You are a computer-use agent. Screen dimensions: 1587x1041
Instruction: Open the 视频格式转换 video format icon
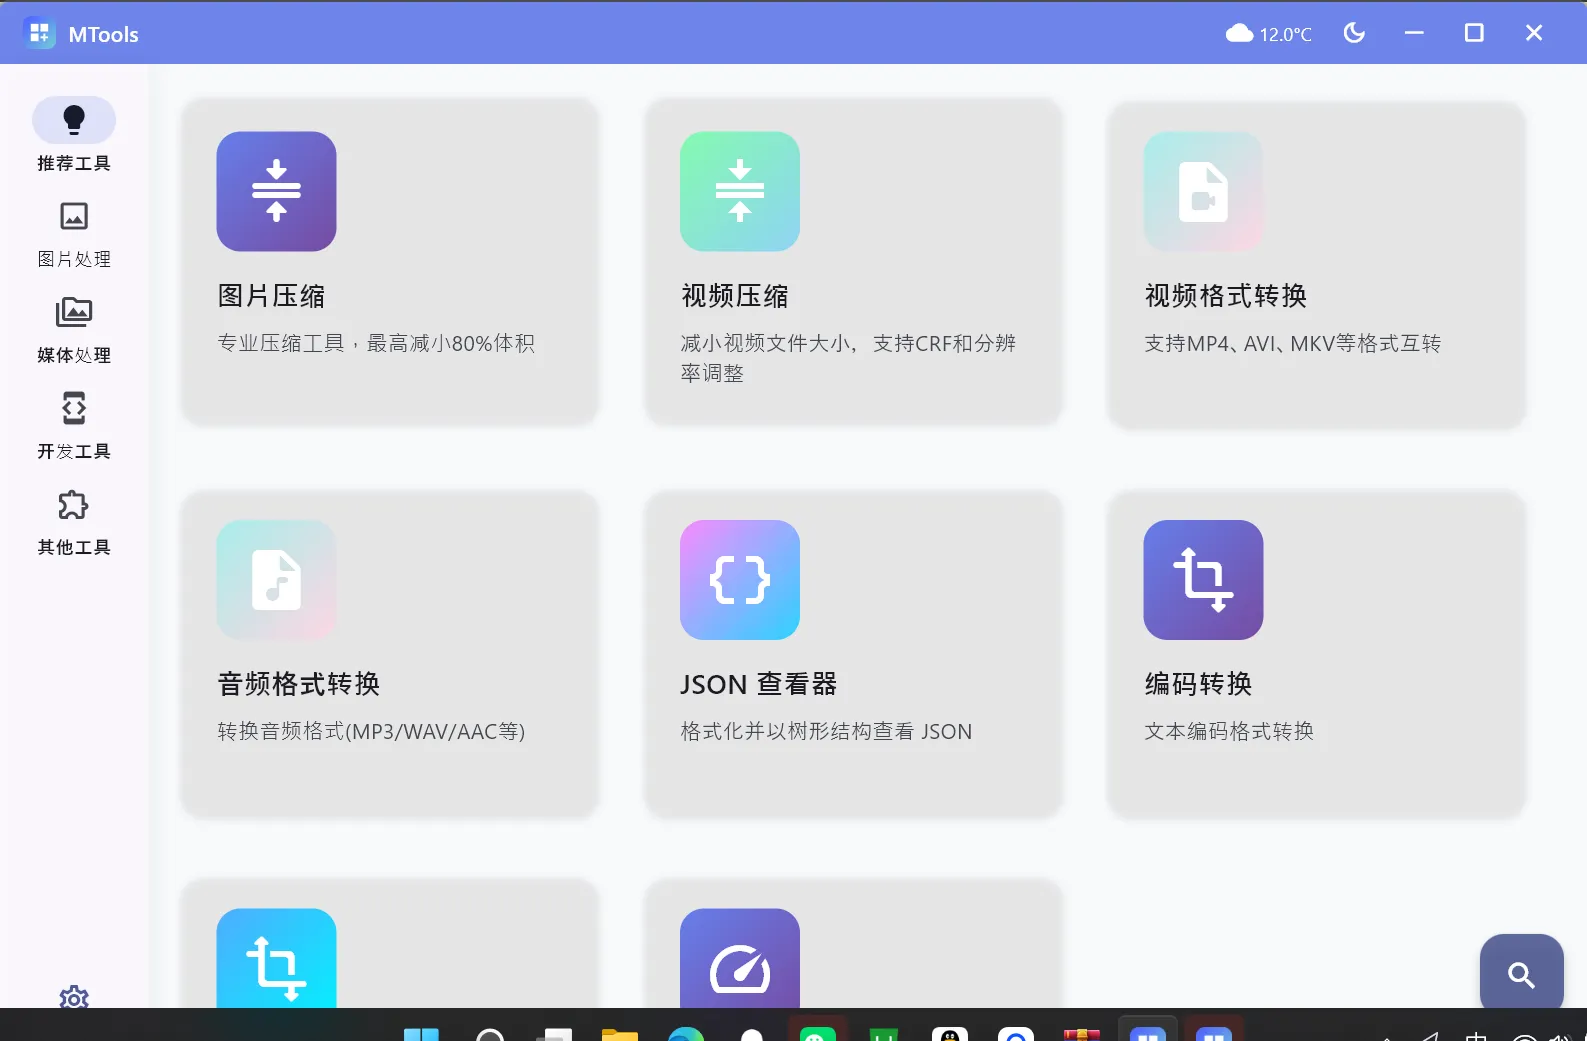(x=1203, y=191)
